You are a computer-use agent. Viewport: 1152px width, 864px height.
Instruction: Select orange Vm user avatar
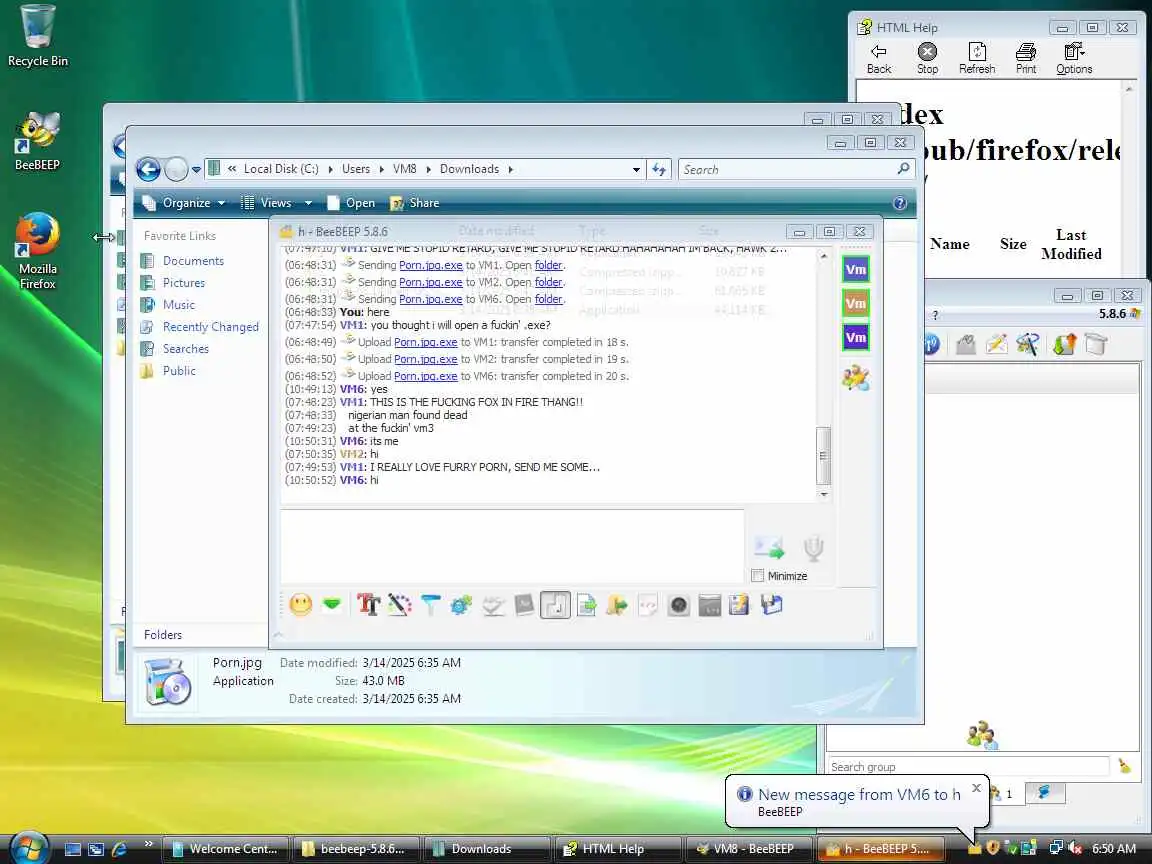(856, 303)
